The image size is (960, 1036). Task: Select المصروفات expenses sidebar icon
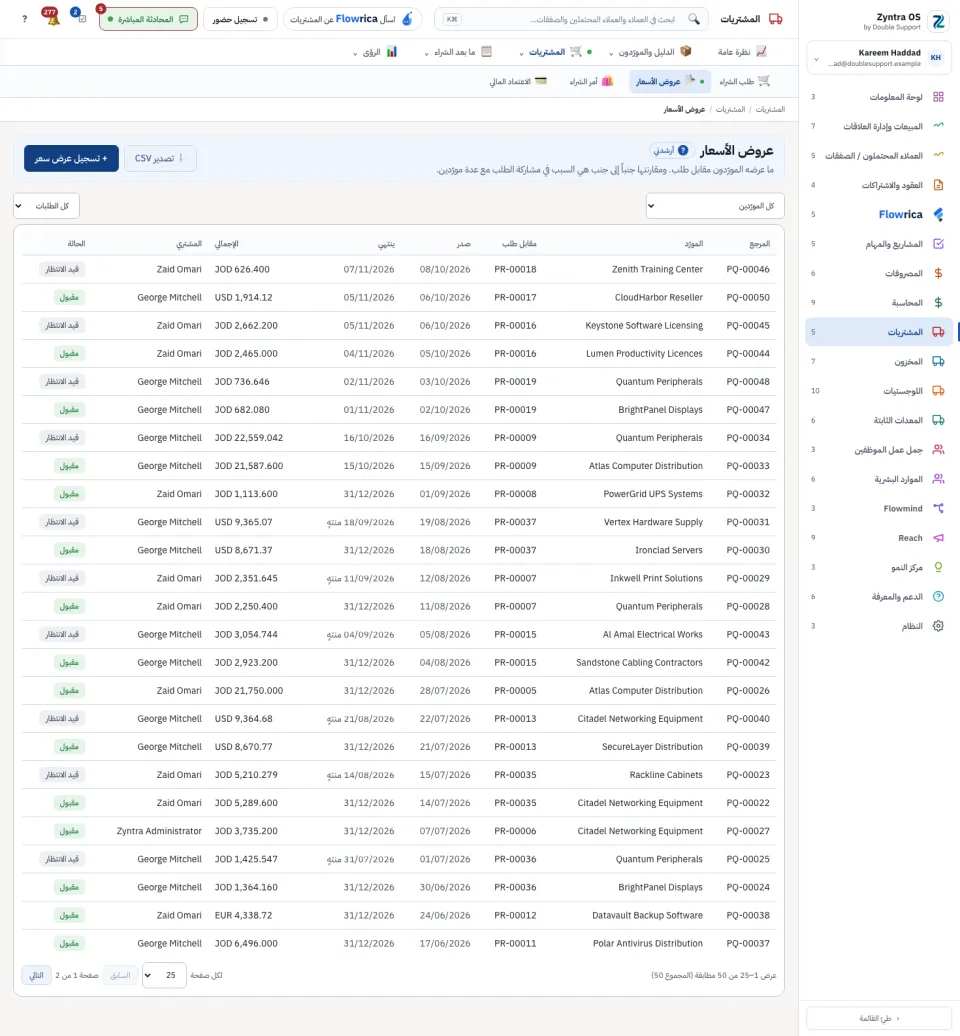point(938,273)
